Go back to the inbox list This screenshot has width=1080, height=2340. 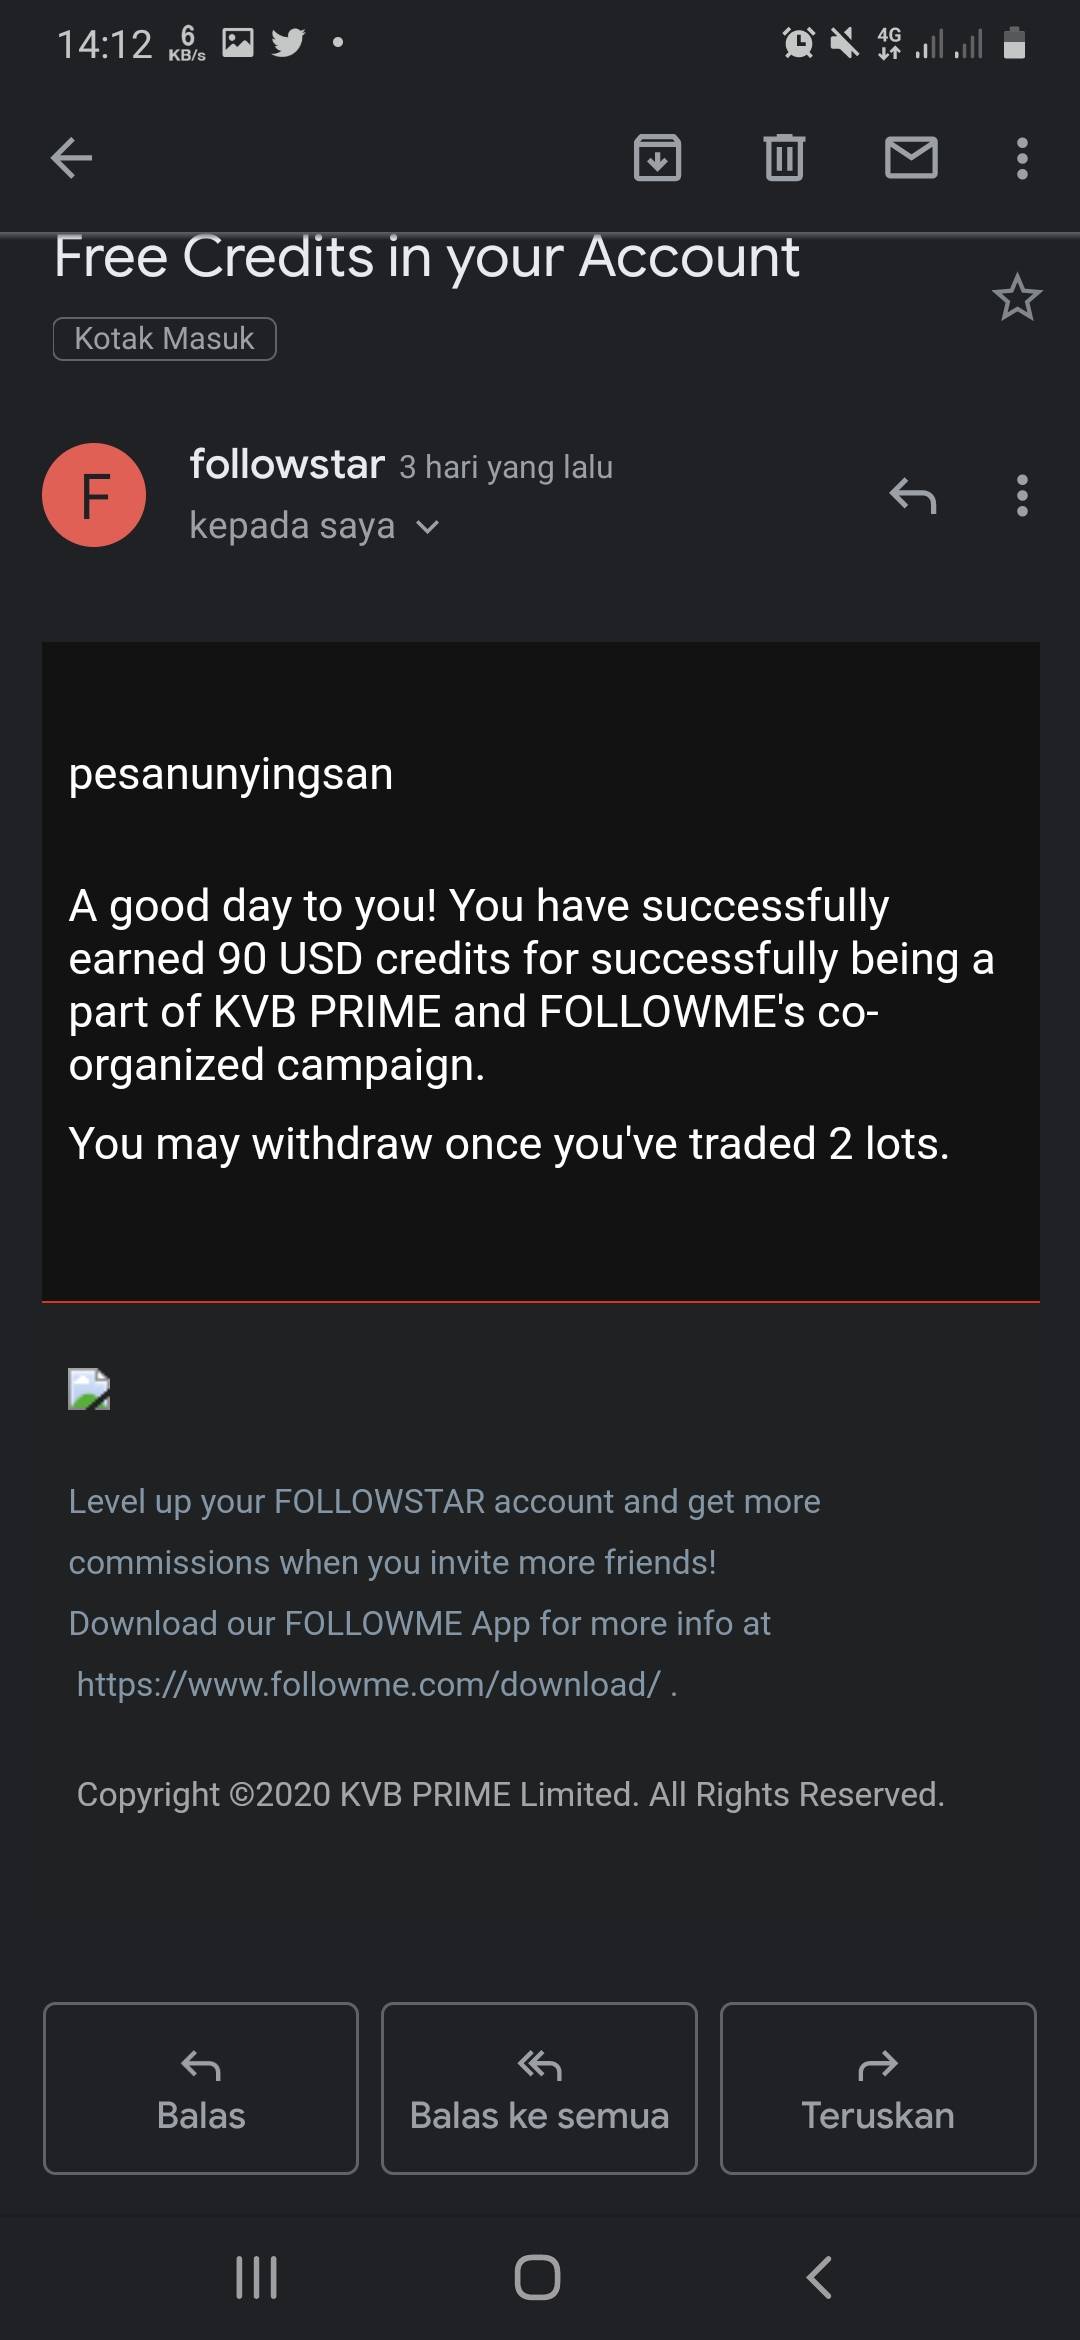coord(72,158)
